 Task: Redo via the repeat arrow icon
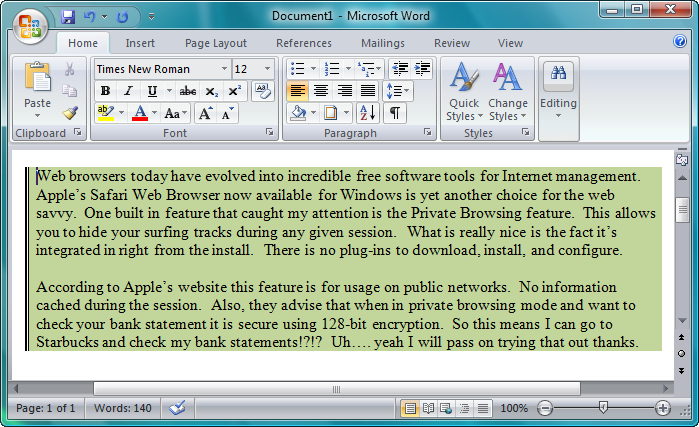122,17
